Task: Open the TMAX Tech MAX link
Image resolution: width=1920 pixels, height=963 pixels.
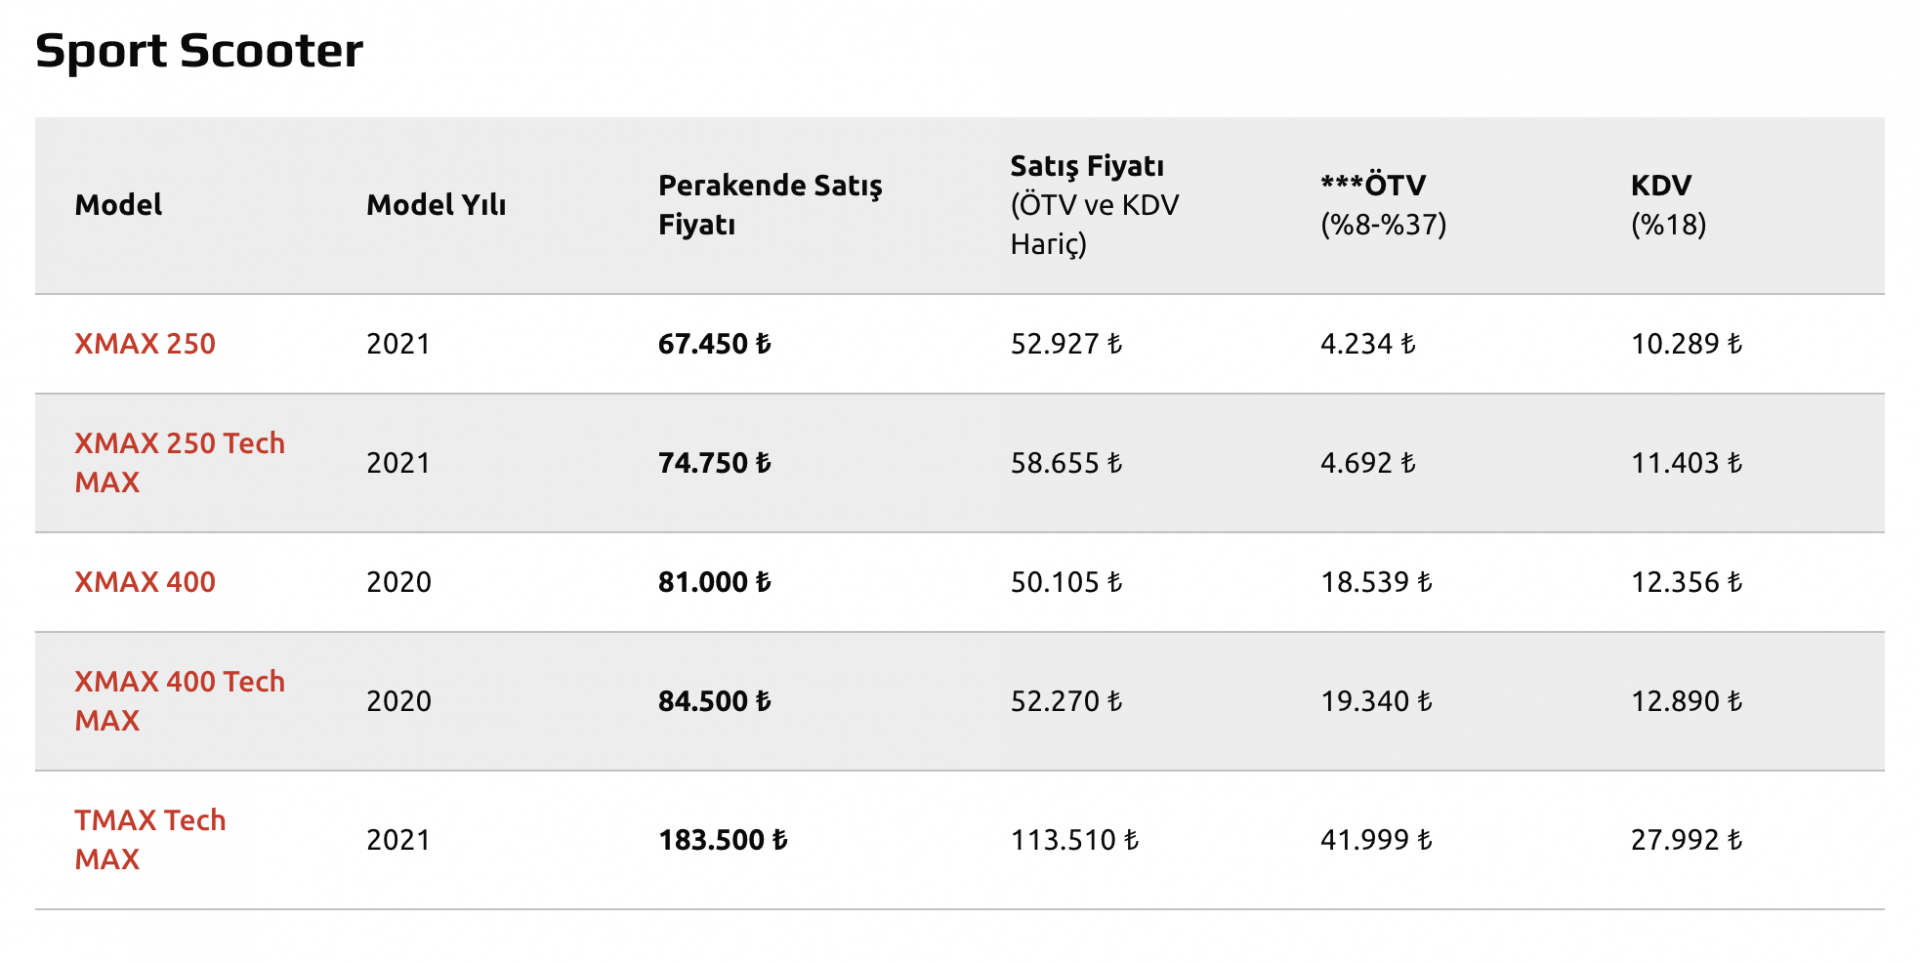Action: pyautogui.click(x=150, y=840)
